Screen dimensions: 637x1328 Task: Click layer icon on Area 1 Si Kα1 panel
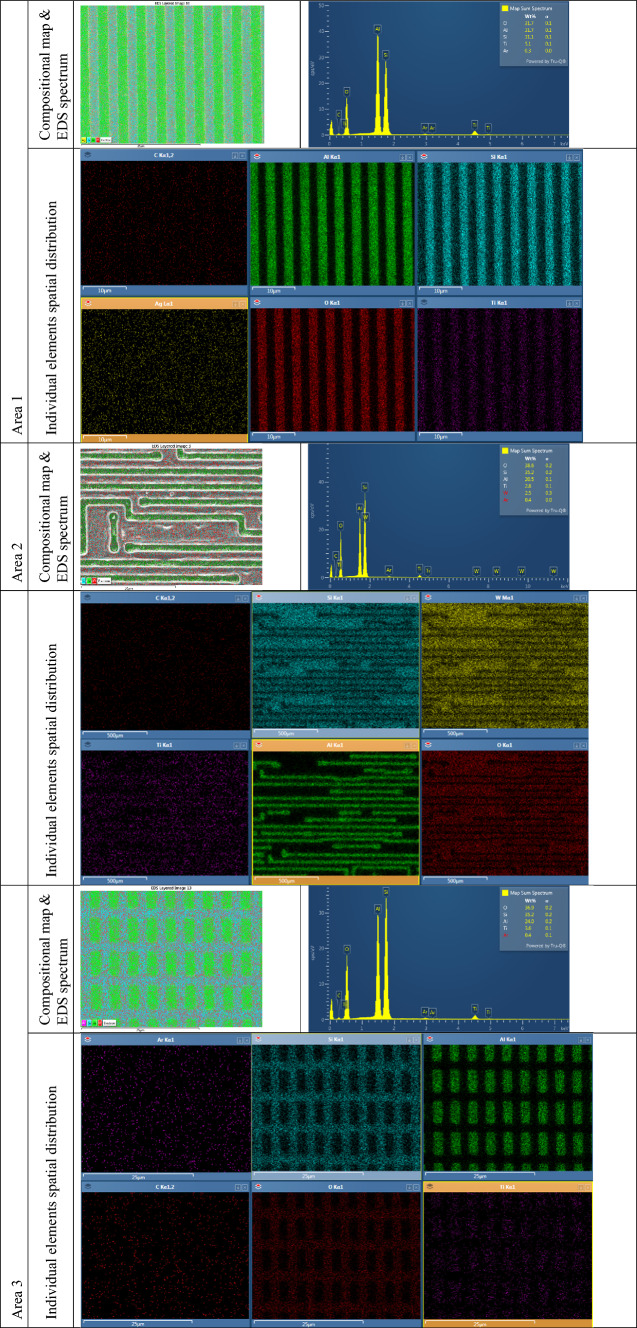tap(423, 156)
